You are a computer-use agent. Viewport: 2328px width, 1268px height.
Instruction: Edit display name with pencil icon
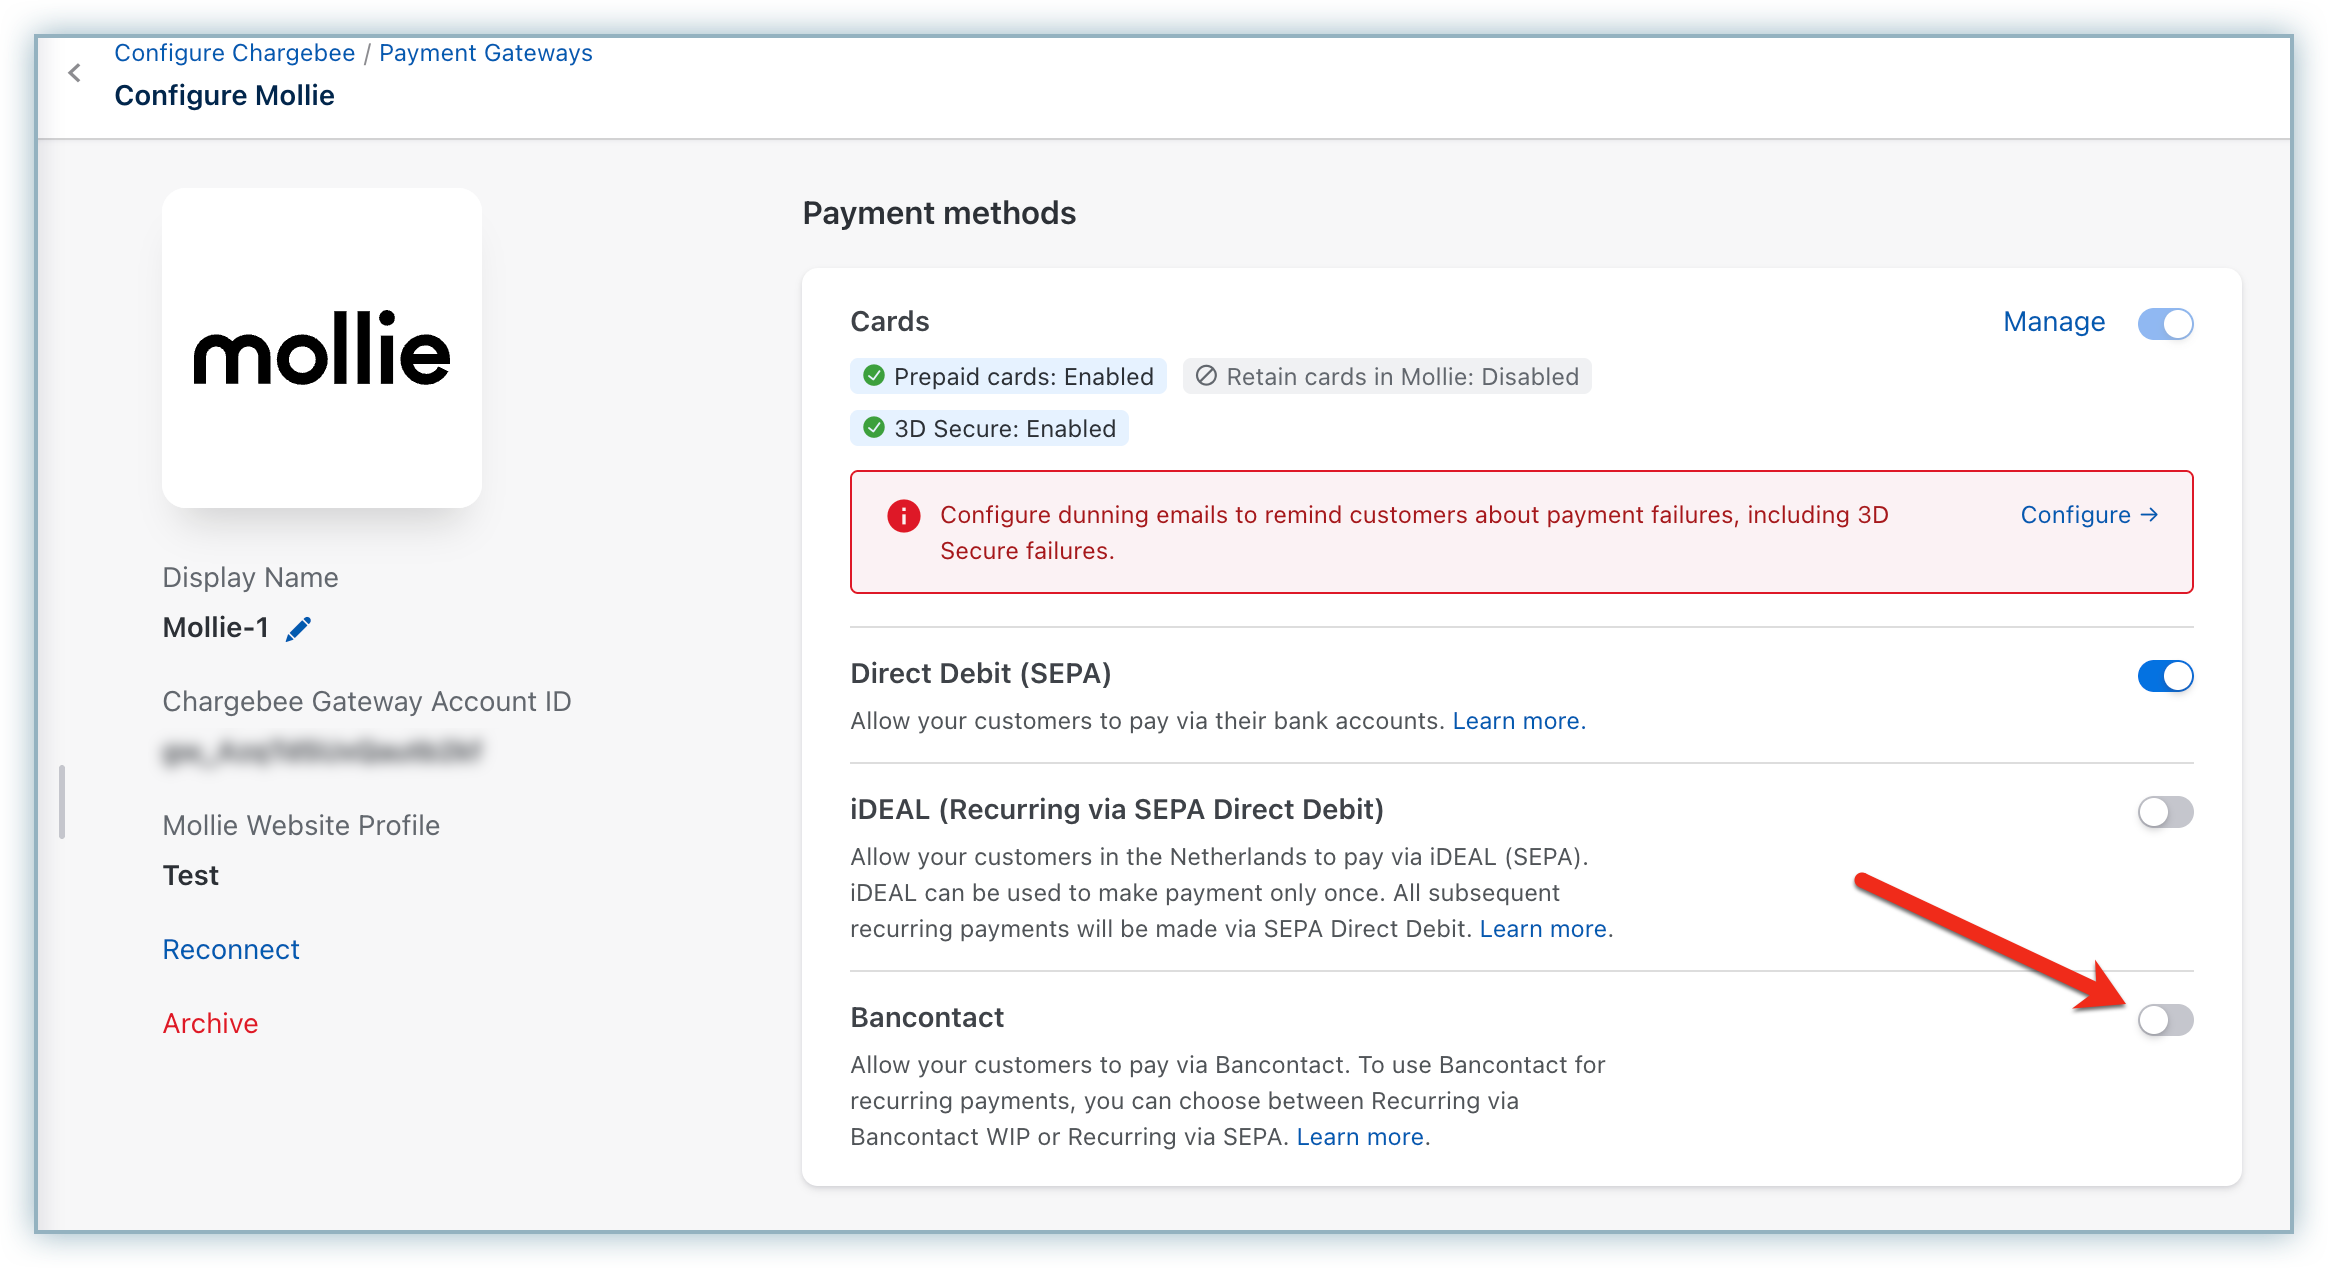click(298, 629)
